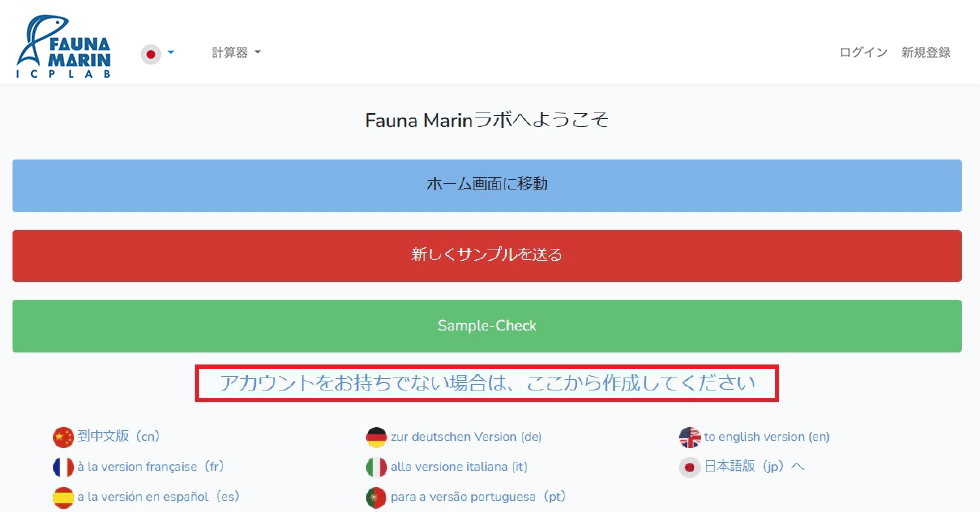Select the 日本語版 (jp) language link
This screenshot has width=980, height=512.
coord(754,467)
